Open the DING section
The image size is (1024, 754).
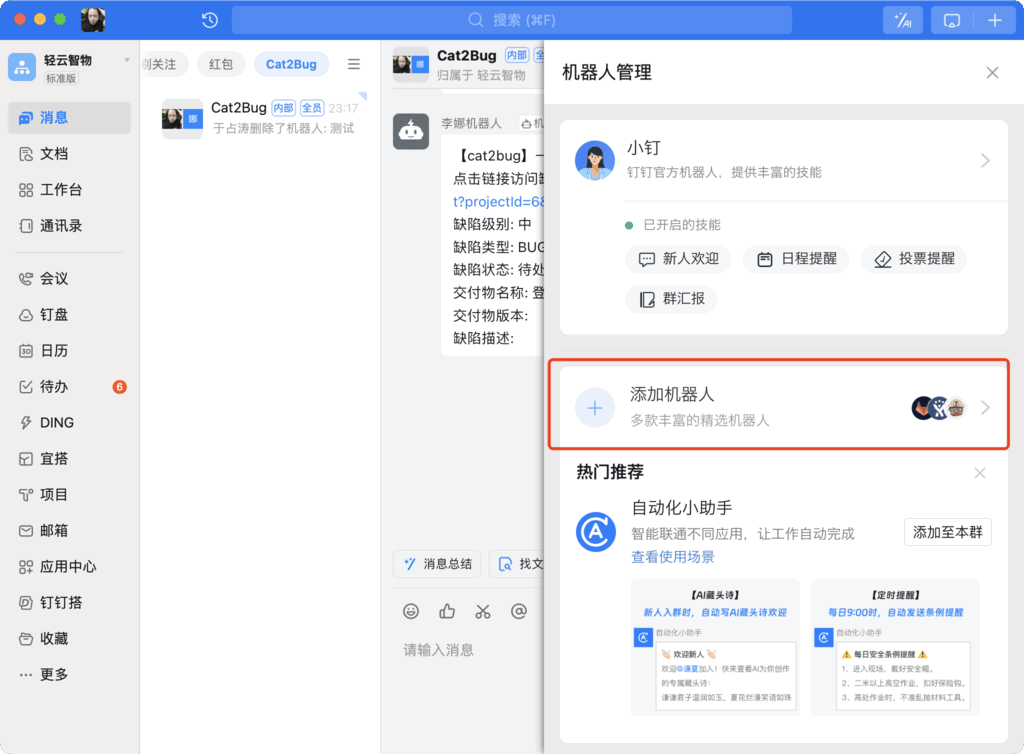(x=69, y=422)
